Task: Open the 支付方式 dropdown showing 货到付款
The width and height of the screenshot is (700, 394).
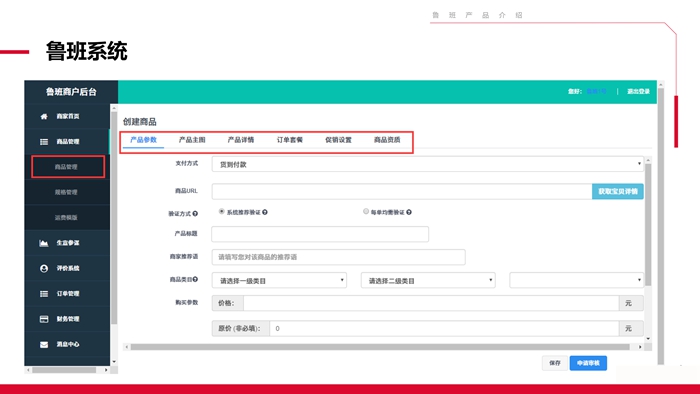Action: pos(428,164)
